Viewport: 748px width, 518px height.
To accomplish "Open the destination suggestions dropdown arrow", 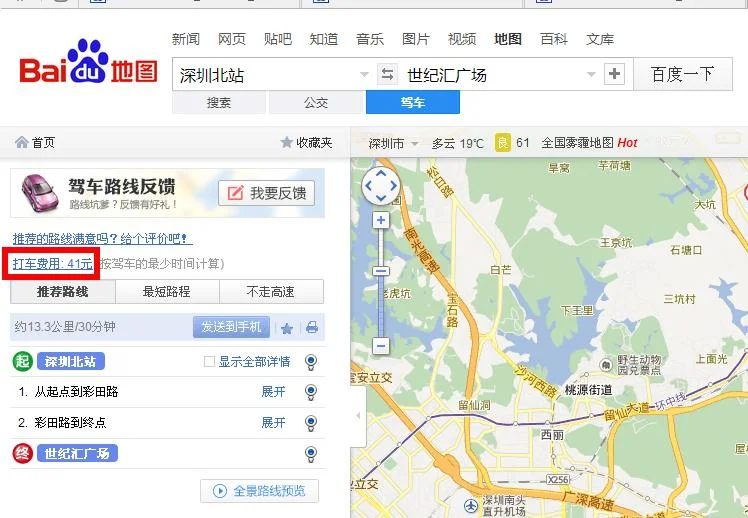I will [591, 74].
